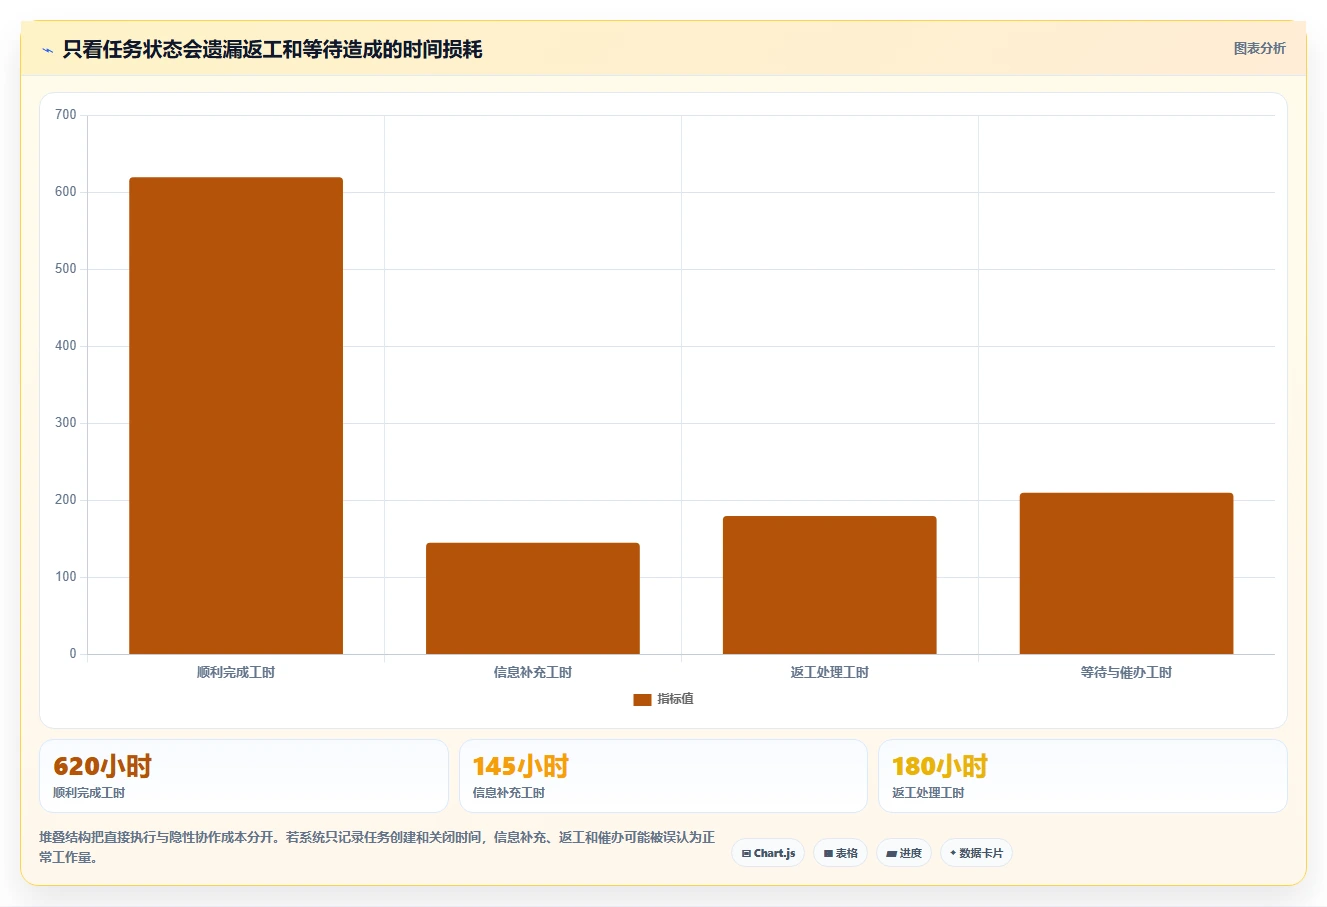Click x-axis label 顺利完成工时

tap(236, 672)
